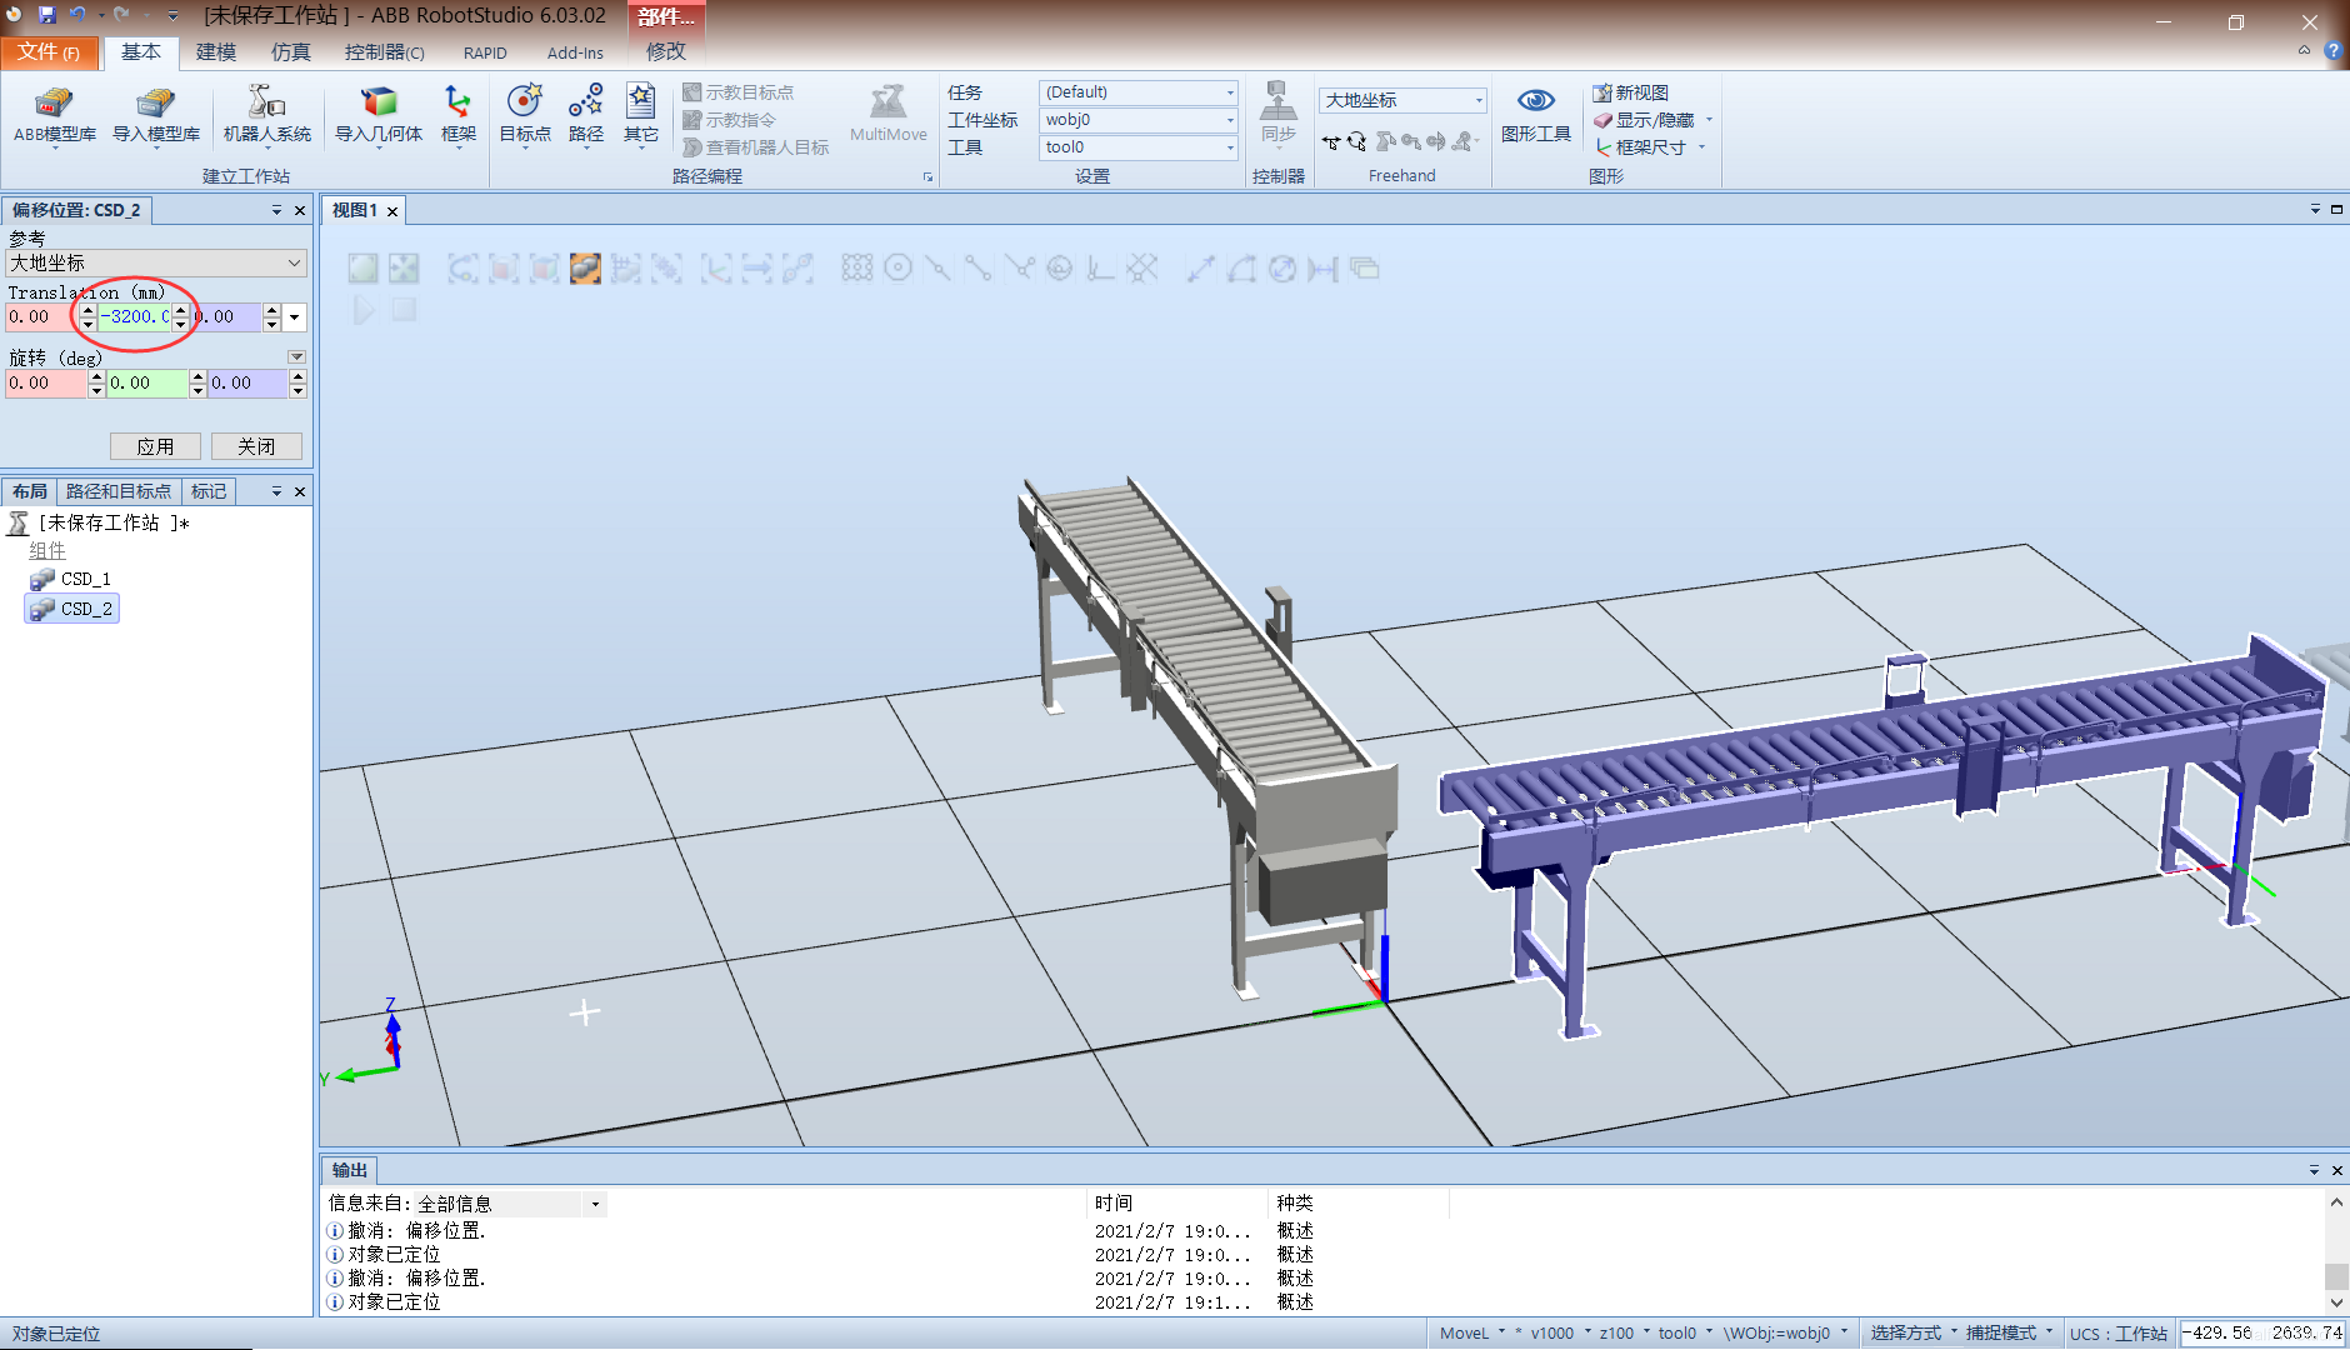This screenshot has height=1350, width=2350.
Task: Open the 显示/隐藏 show/hide menu
Action: click(1653, 120)
